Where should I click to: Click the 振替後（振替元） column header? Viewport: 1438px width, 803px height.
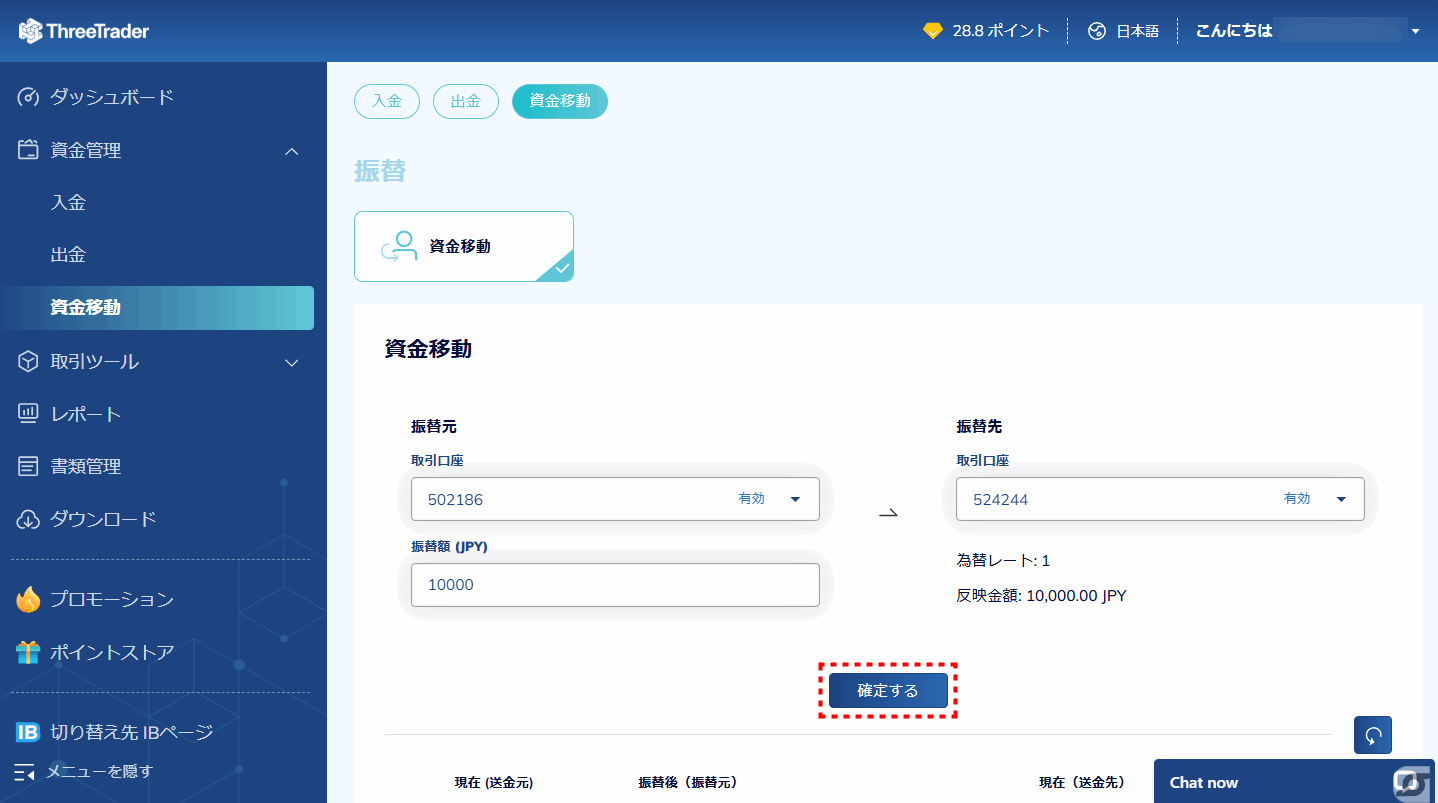click(688, 783)
